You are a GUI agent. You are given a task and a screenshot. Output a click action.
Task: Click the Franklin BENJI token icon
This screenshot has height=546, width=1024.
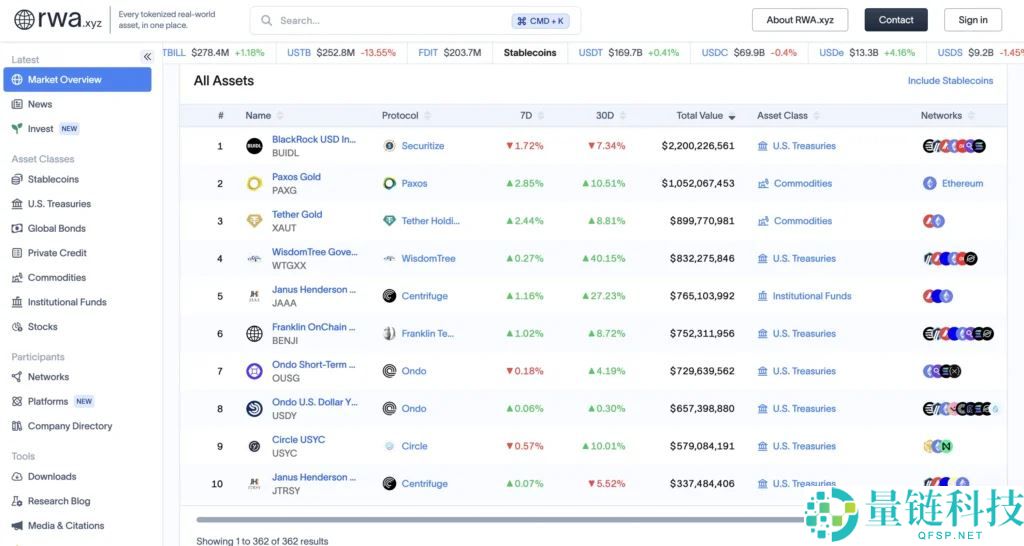[x=254, y=334]
